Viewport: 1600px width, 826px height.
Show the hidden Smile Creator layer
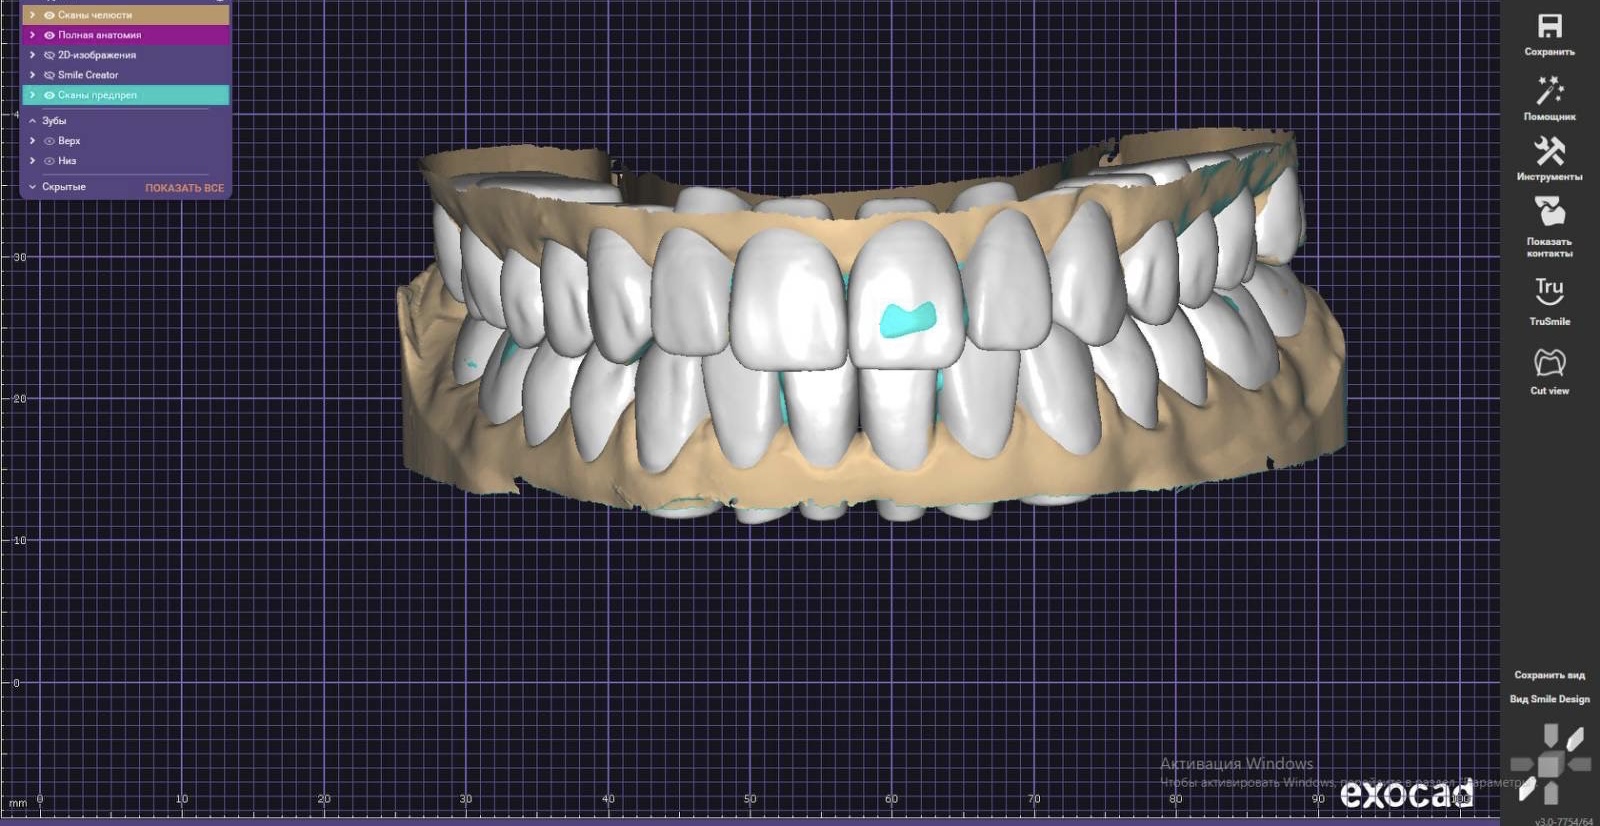(49, 75)
